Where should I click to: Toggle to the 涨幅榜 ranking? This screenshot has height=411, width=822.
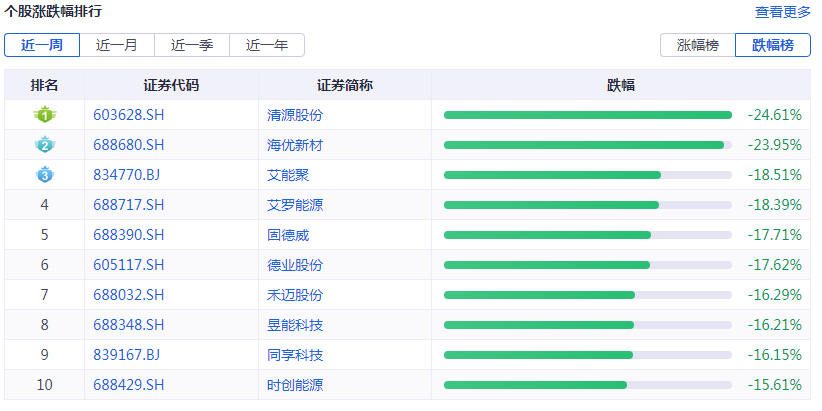[x=697, y=45]
